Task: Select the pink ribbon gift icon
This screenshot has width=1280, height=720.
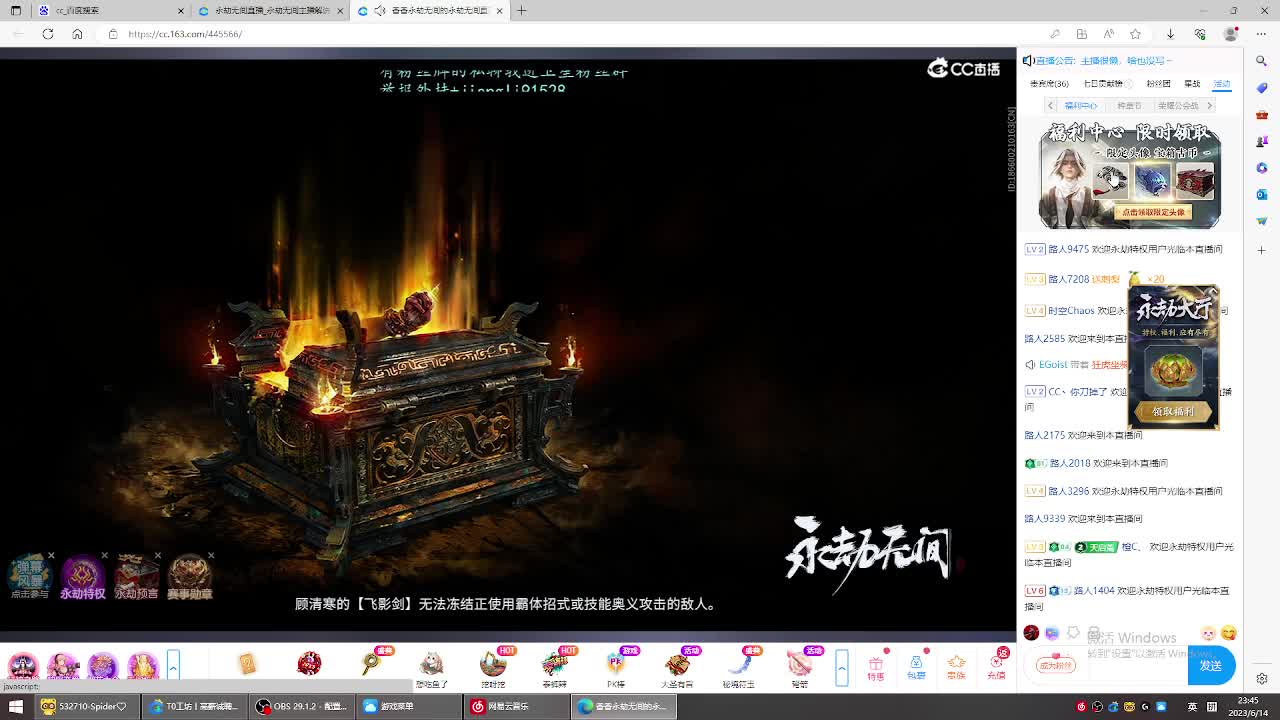Action: [799, 665]
